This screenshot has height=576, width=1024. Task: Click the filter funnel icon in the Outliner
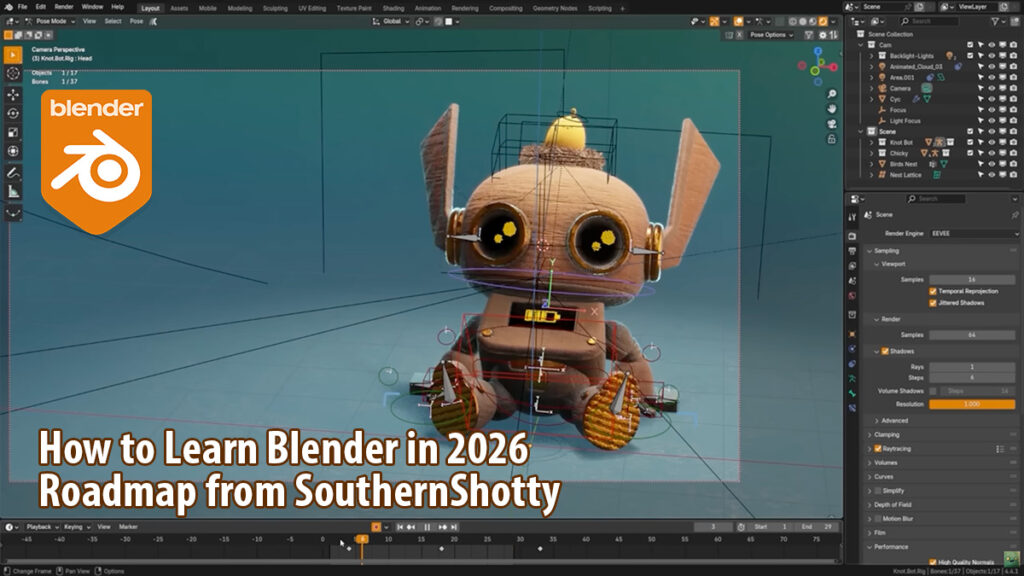[x=995, y=22]
